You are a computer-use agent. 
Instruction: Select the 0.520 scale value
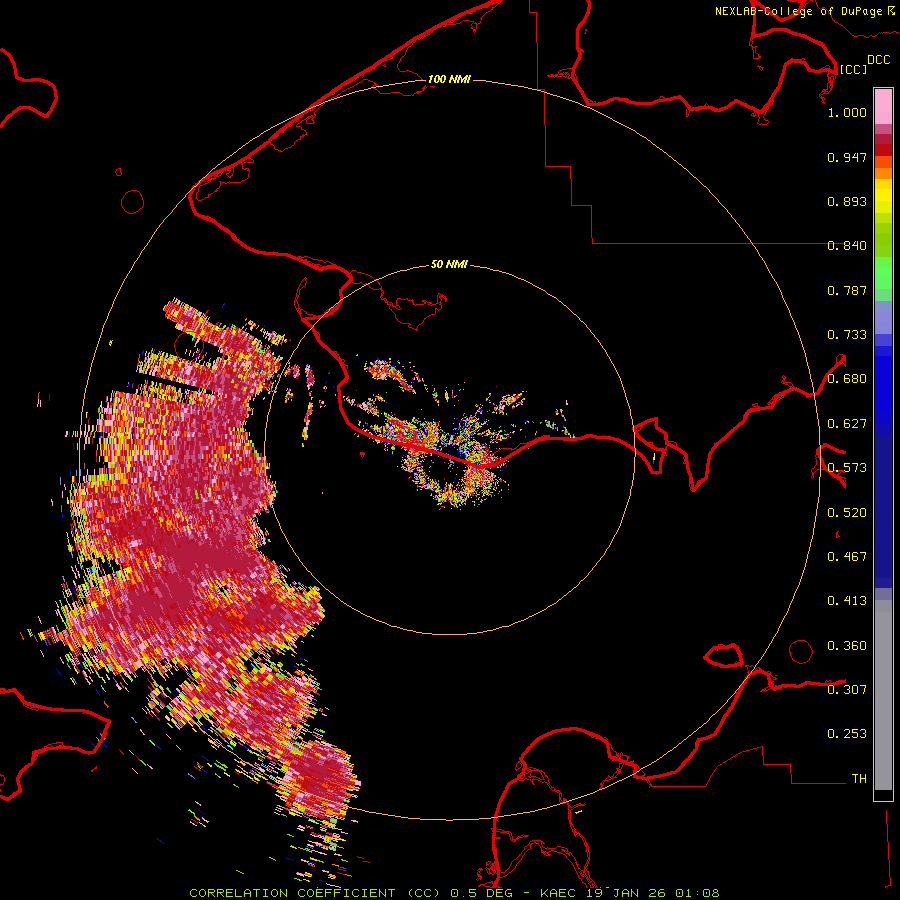847,513
